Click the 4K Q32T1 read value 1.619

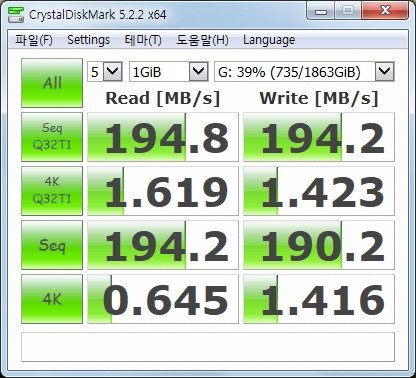click(x=163, y=191)
